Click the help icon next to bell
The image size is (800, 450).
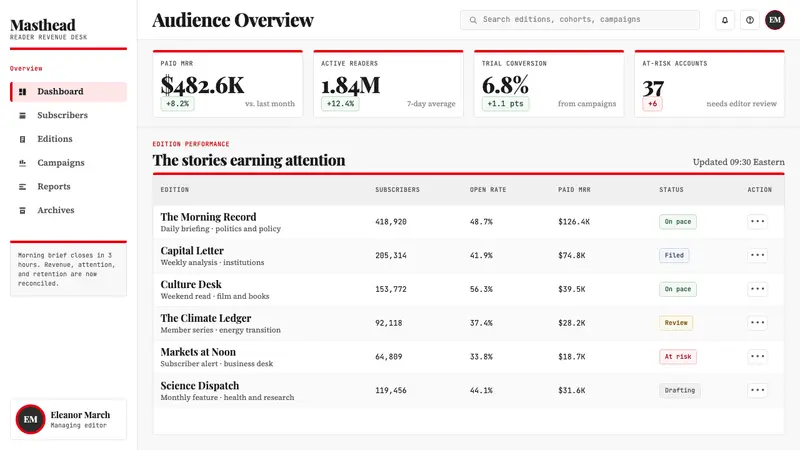tap(749, 20)
